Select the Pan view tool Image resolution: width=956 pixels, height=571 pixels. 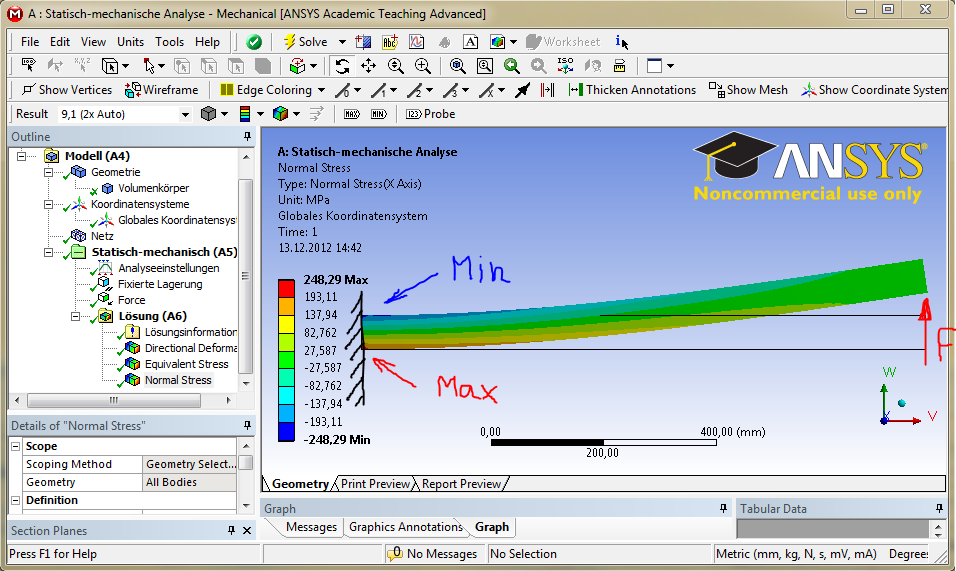tap(368, 66)
